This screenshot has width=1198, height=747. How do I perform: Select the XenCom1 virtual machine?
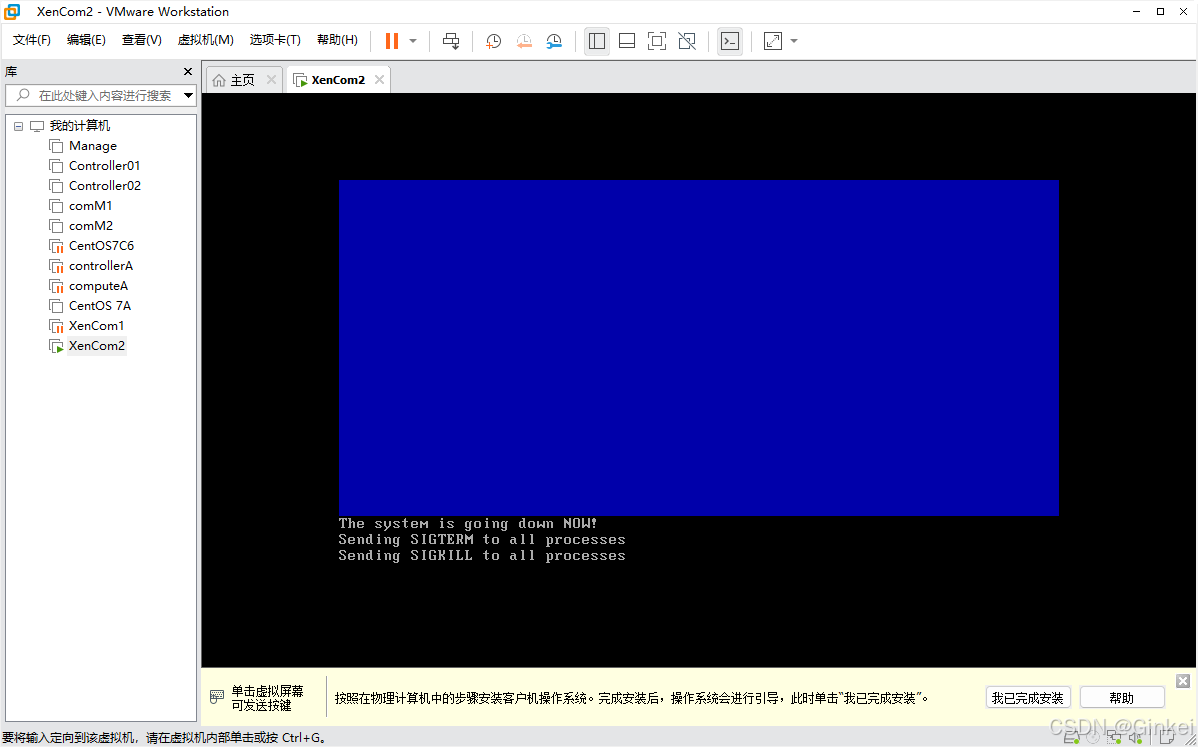(96, 325)
